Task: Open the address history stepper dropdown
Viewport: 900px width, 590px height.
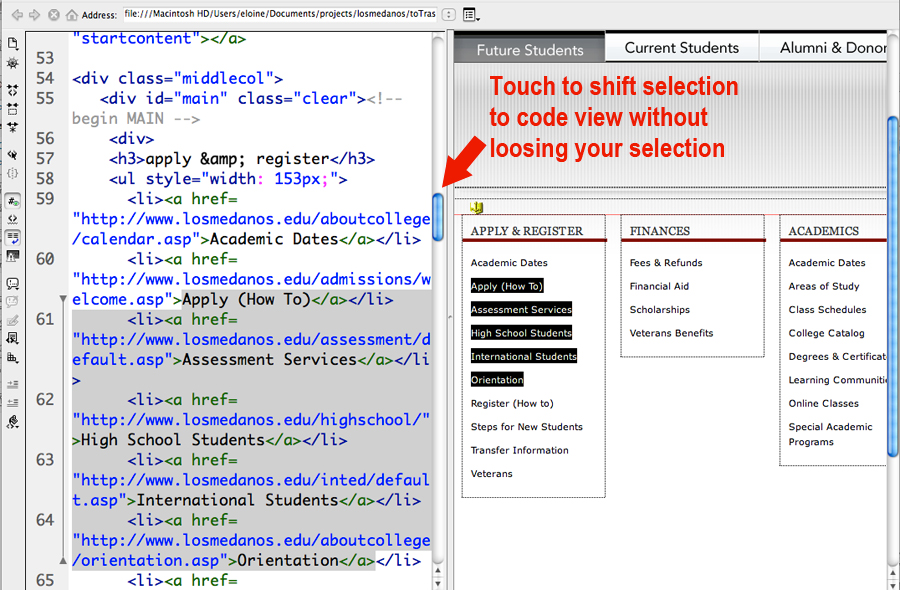Action: click(448, 15)
